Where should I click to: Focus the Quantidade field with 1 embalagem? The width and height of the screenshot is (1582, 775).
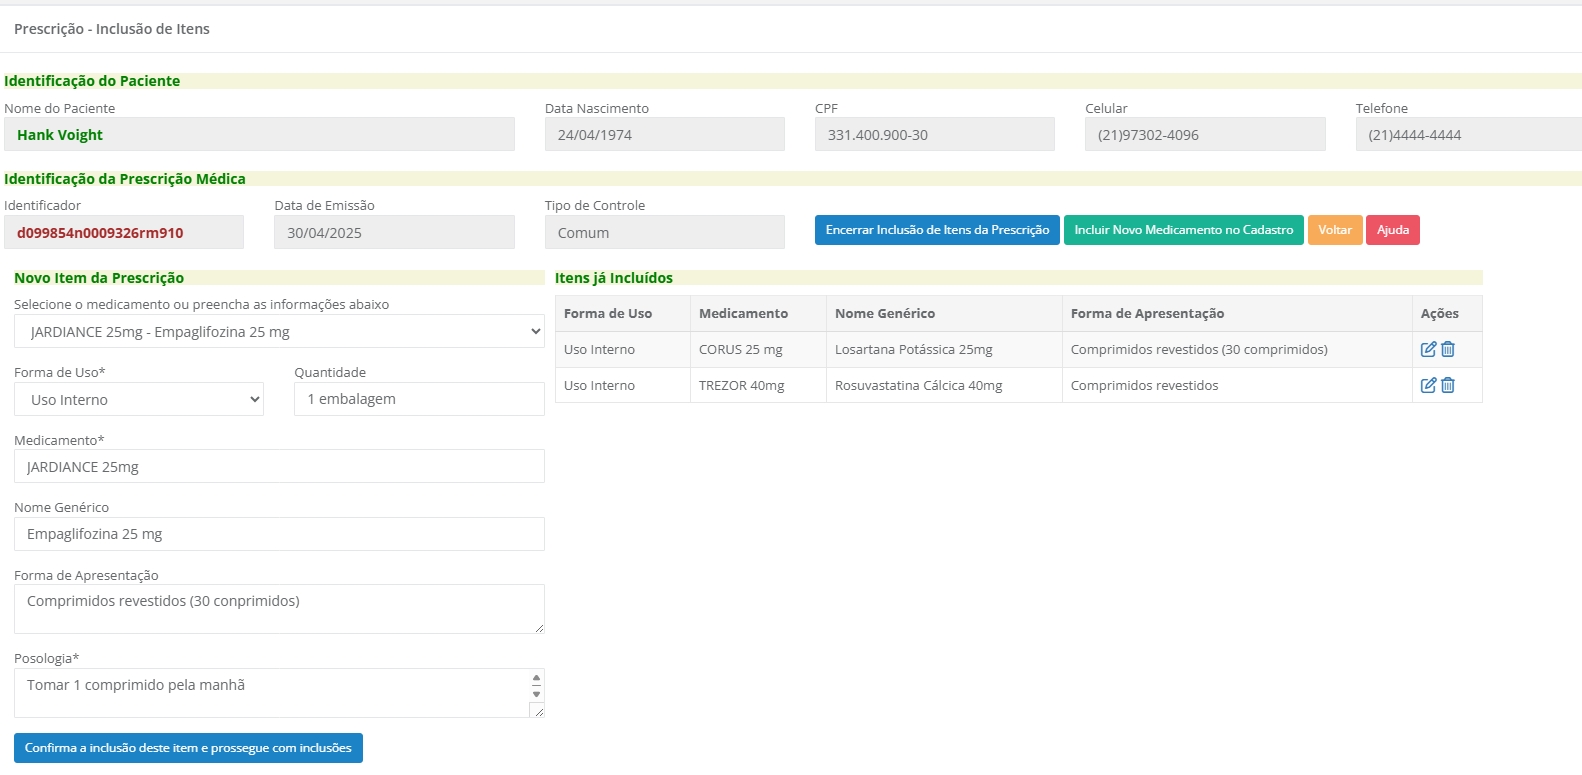click(419, 399)
